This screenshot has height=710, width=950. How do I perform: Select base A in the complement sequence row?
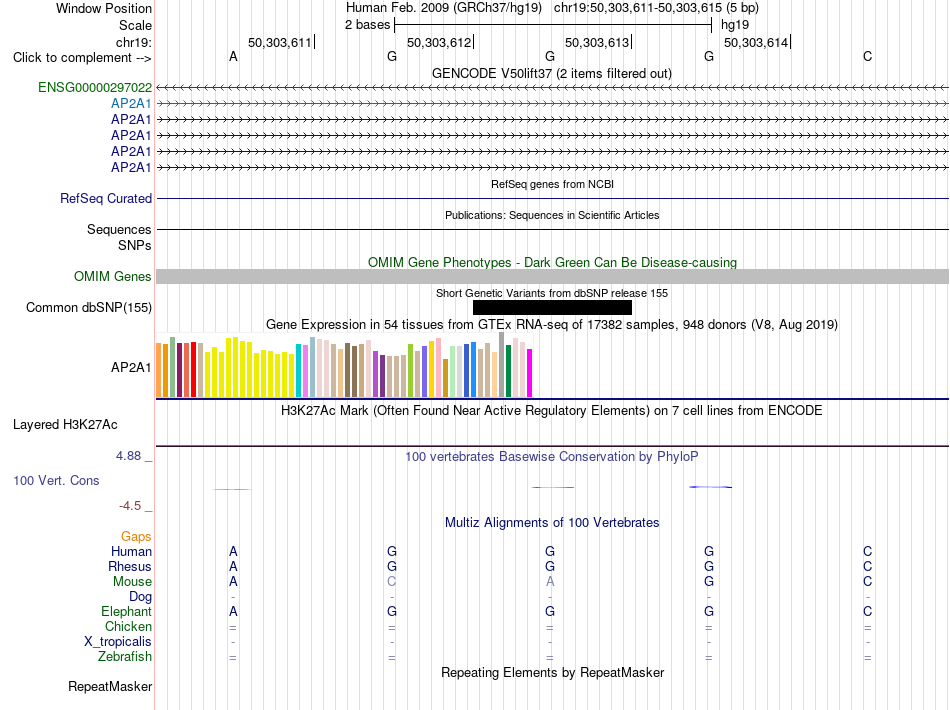pyautogui.click(x=233, y=57)
